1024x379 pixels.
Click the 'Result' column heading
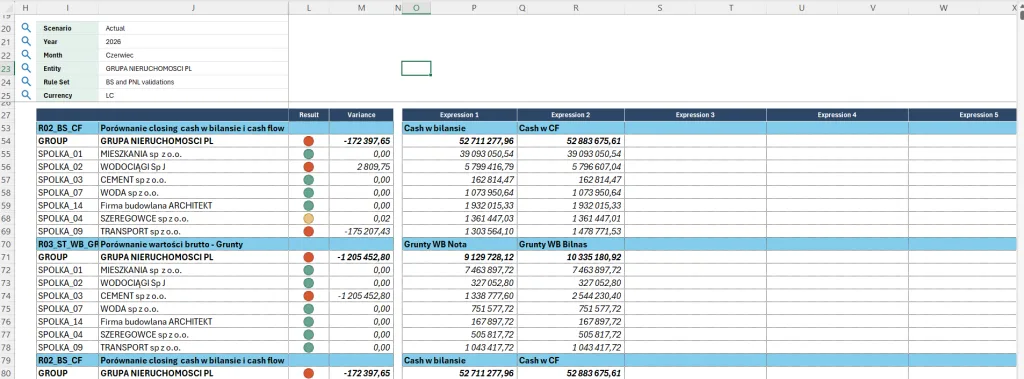click(x=309, y=114)
